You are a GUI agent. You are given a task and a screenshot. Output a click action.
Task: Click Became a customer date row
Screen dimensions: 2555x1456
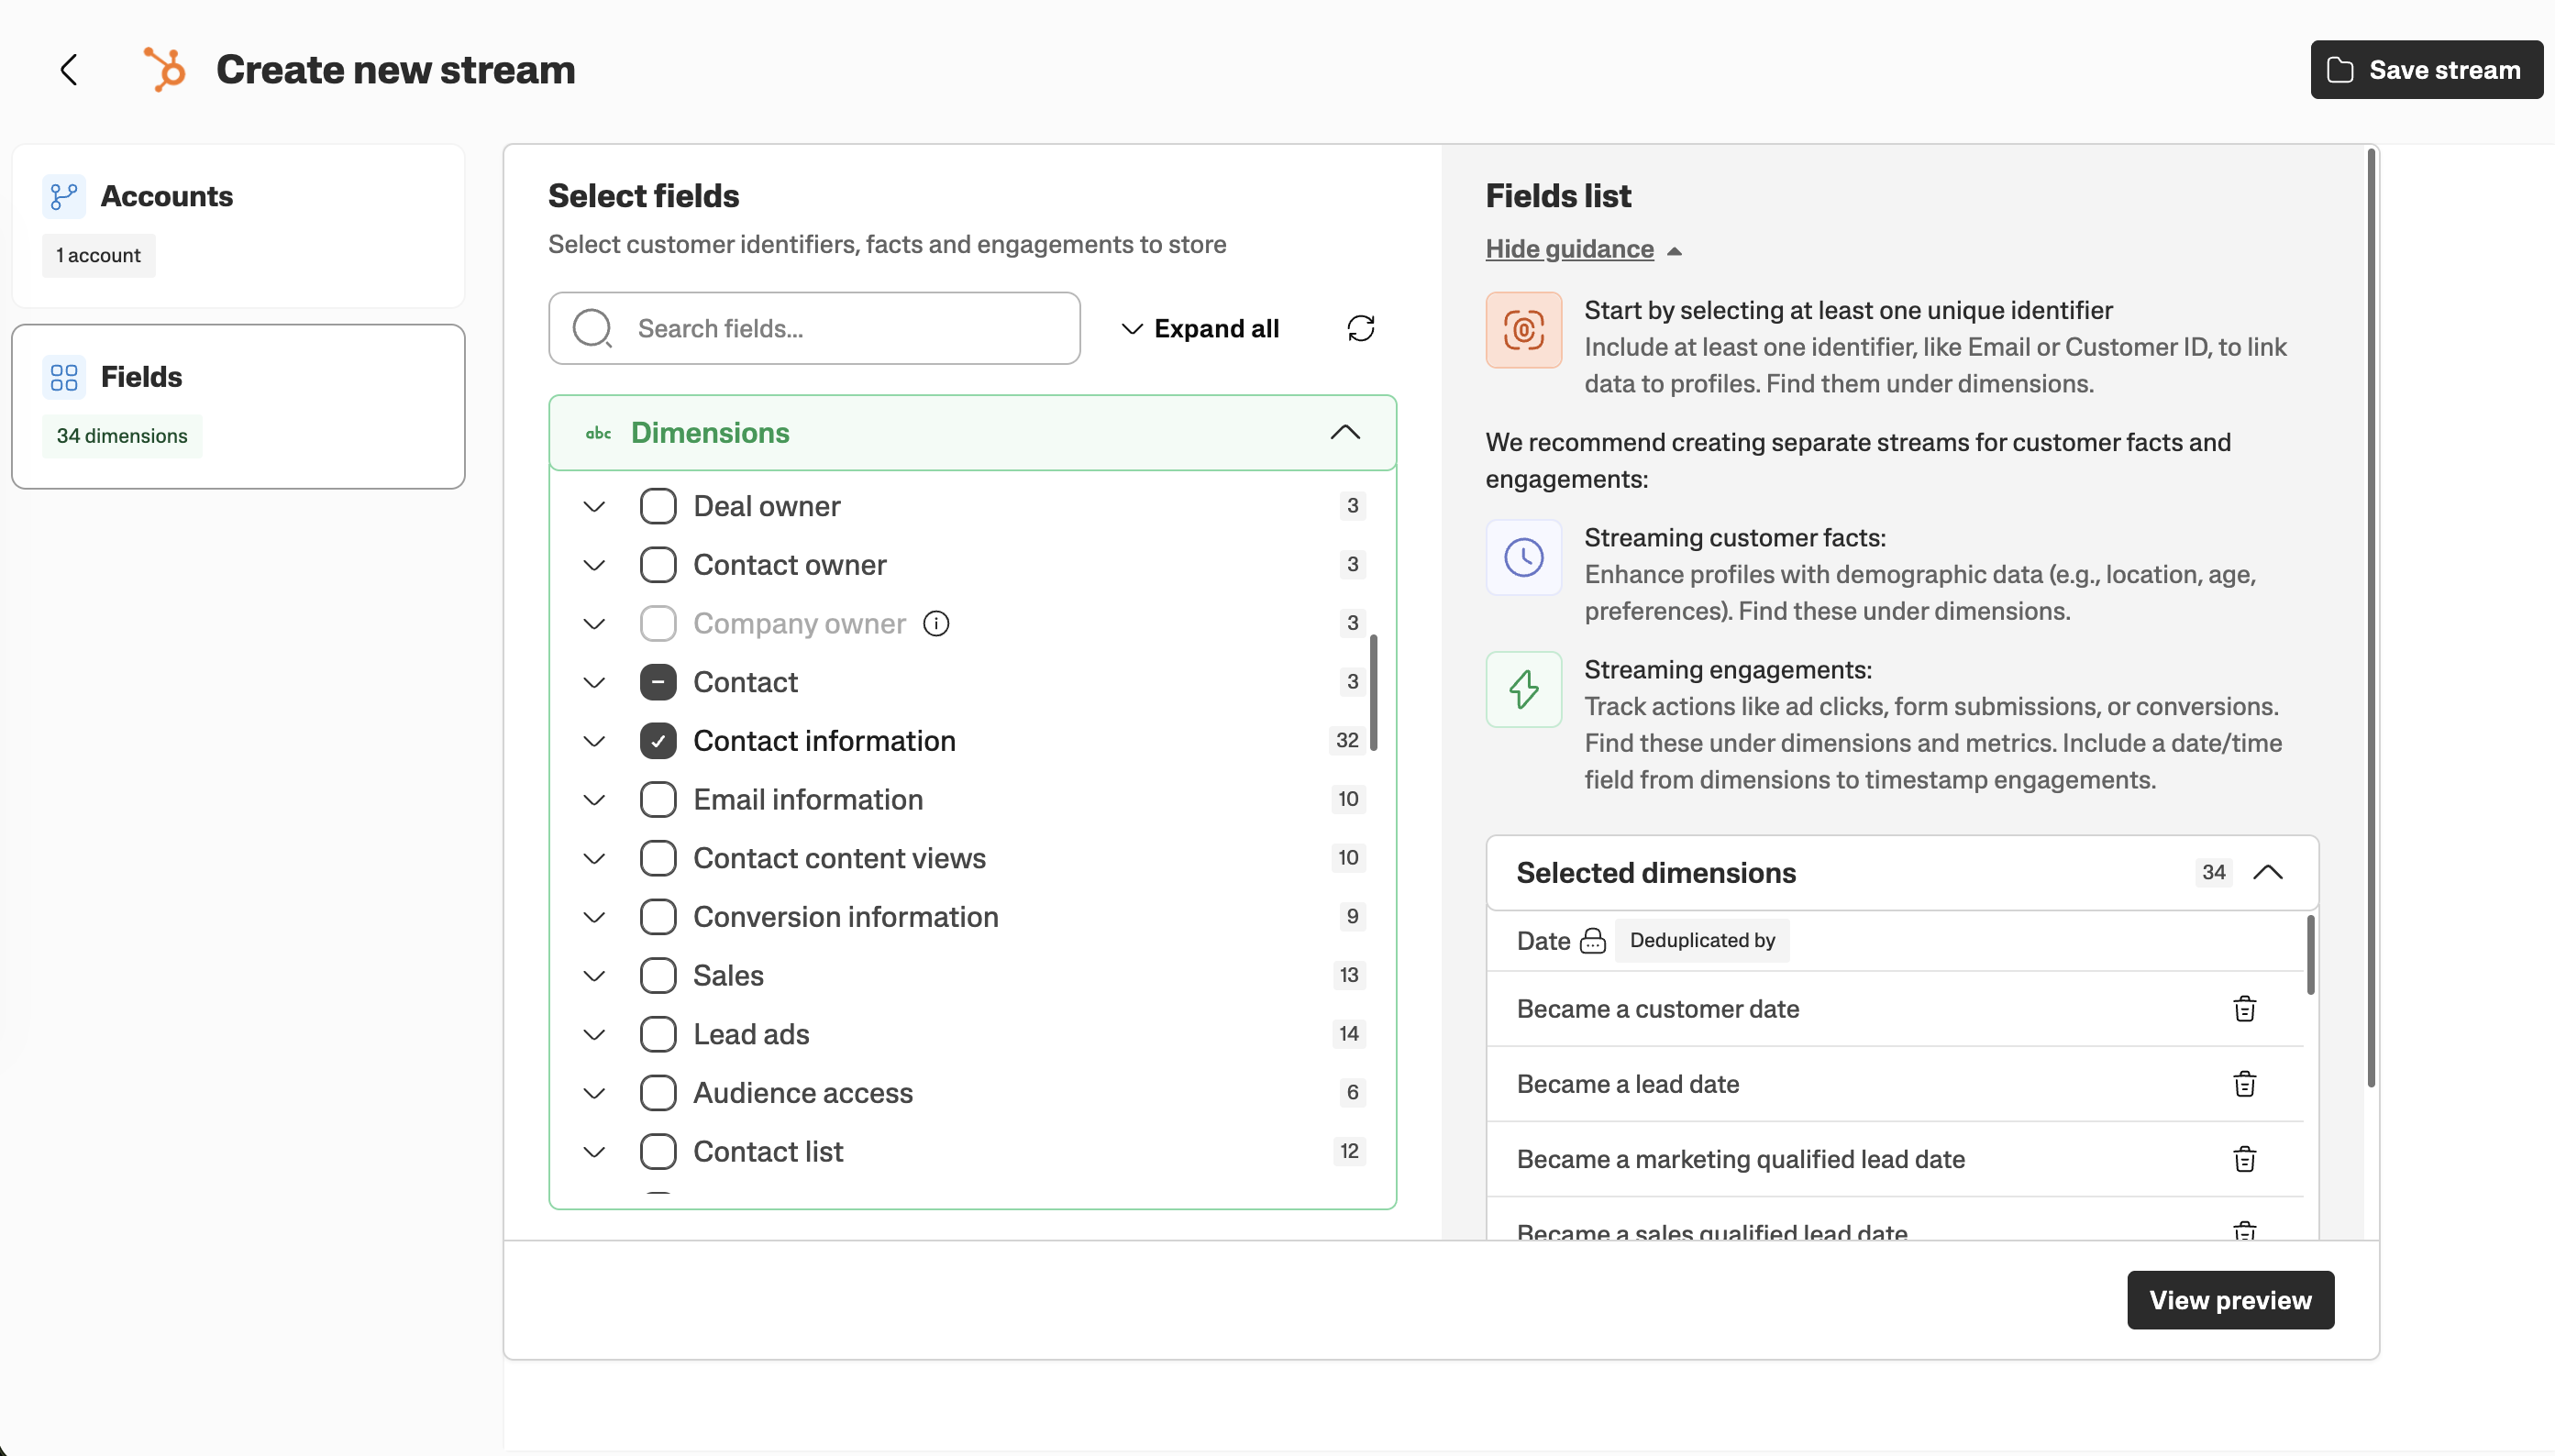pyautogui.click(x=1895, y=1008)
